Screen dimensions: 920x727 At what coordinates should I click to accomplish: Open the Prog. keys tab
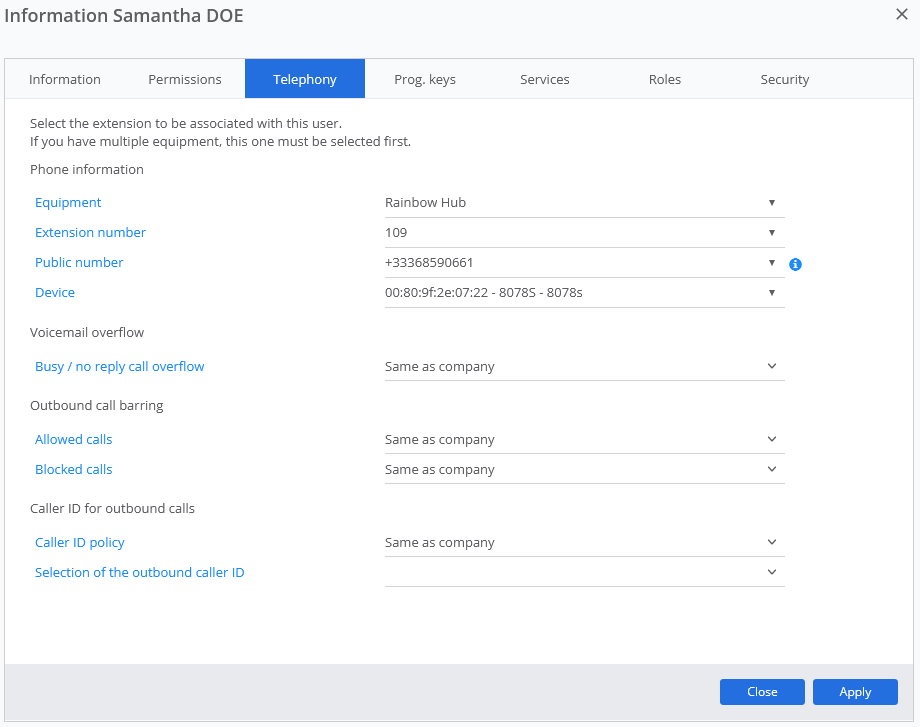[425, 79]
